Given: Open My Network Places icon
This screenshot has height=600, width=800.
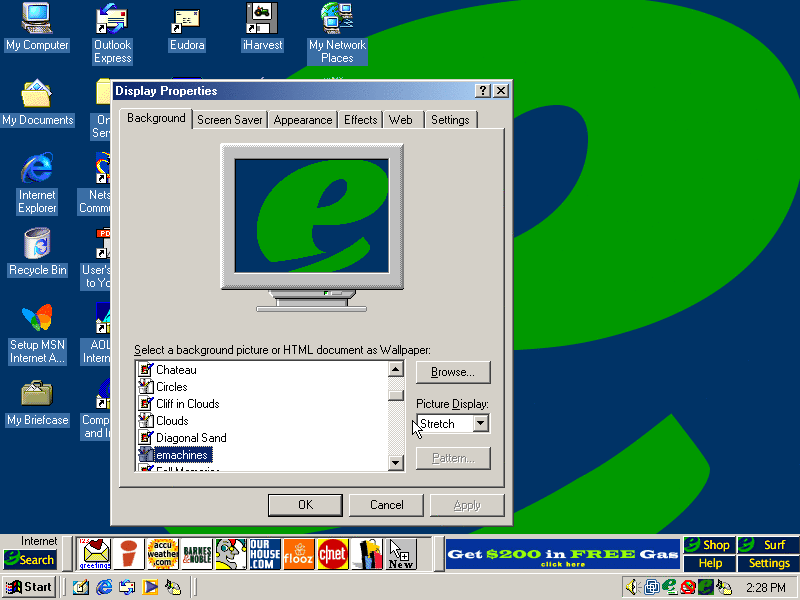Looking at the screenshot, I should (337, 19).
